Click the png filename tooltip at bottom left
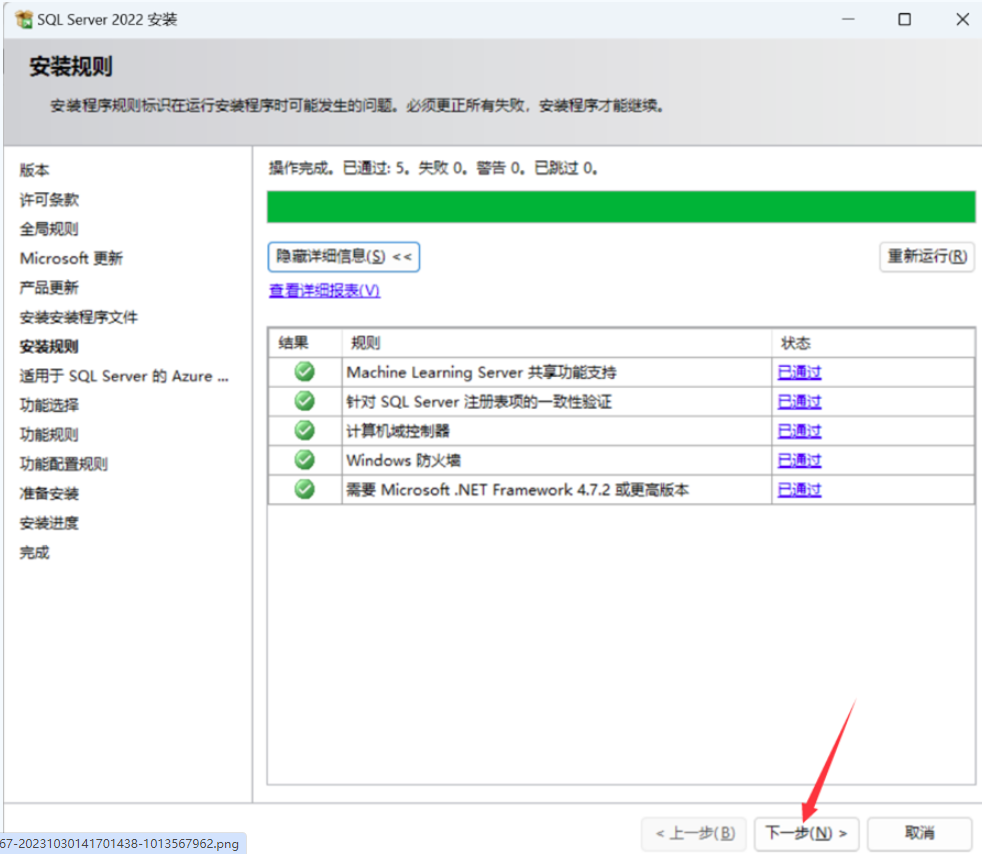Screen dimensions: 982x854 [x=123, y=843]
